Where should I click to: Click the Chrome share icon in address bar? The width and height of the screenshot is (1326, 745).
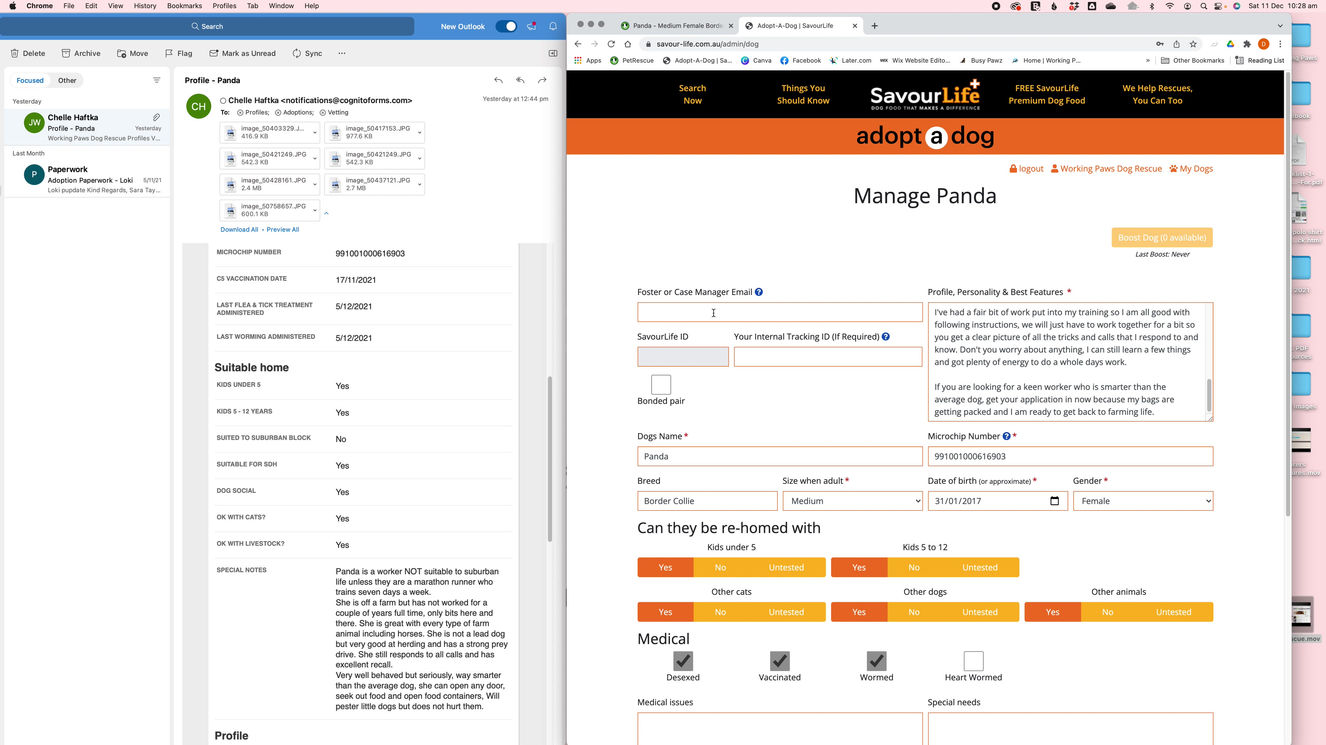click(1176, 44)
